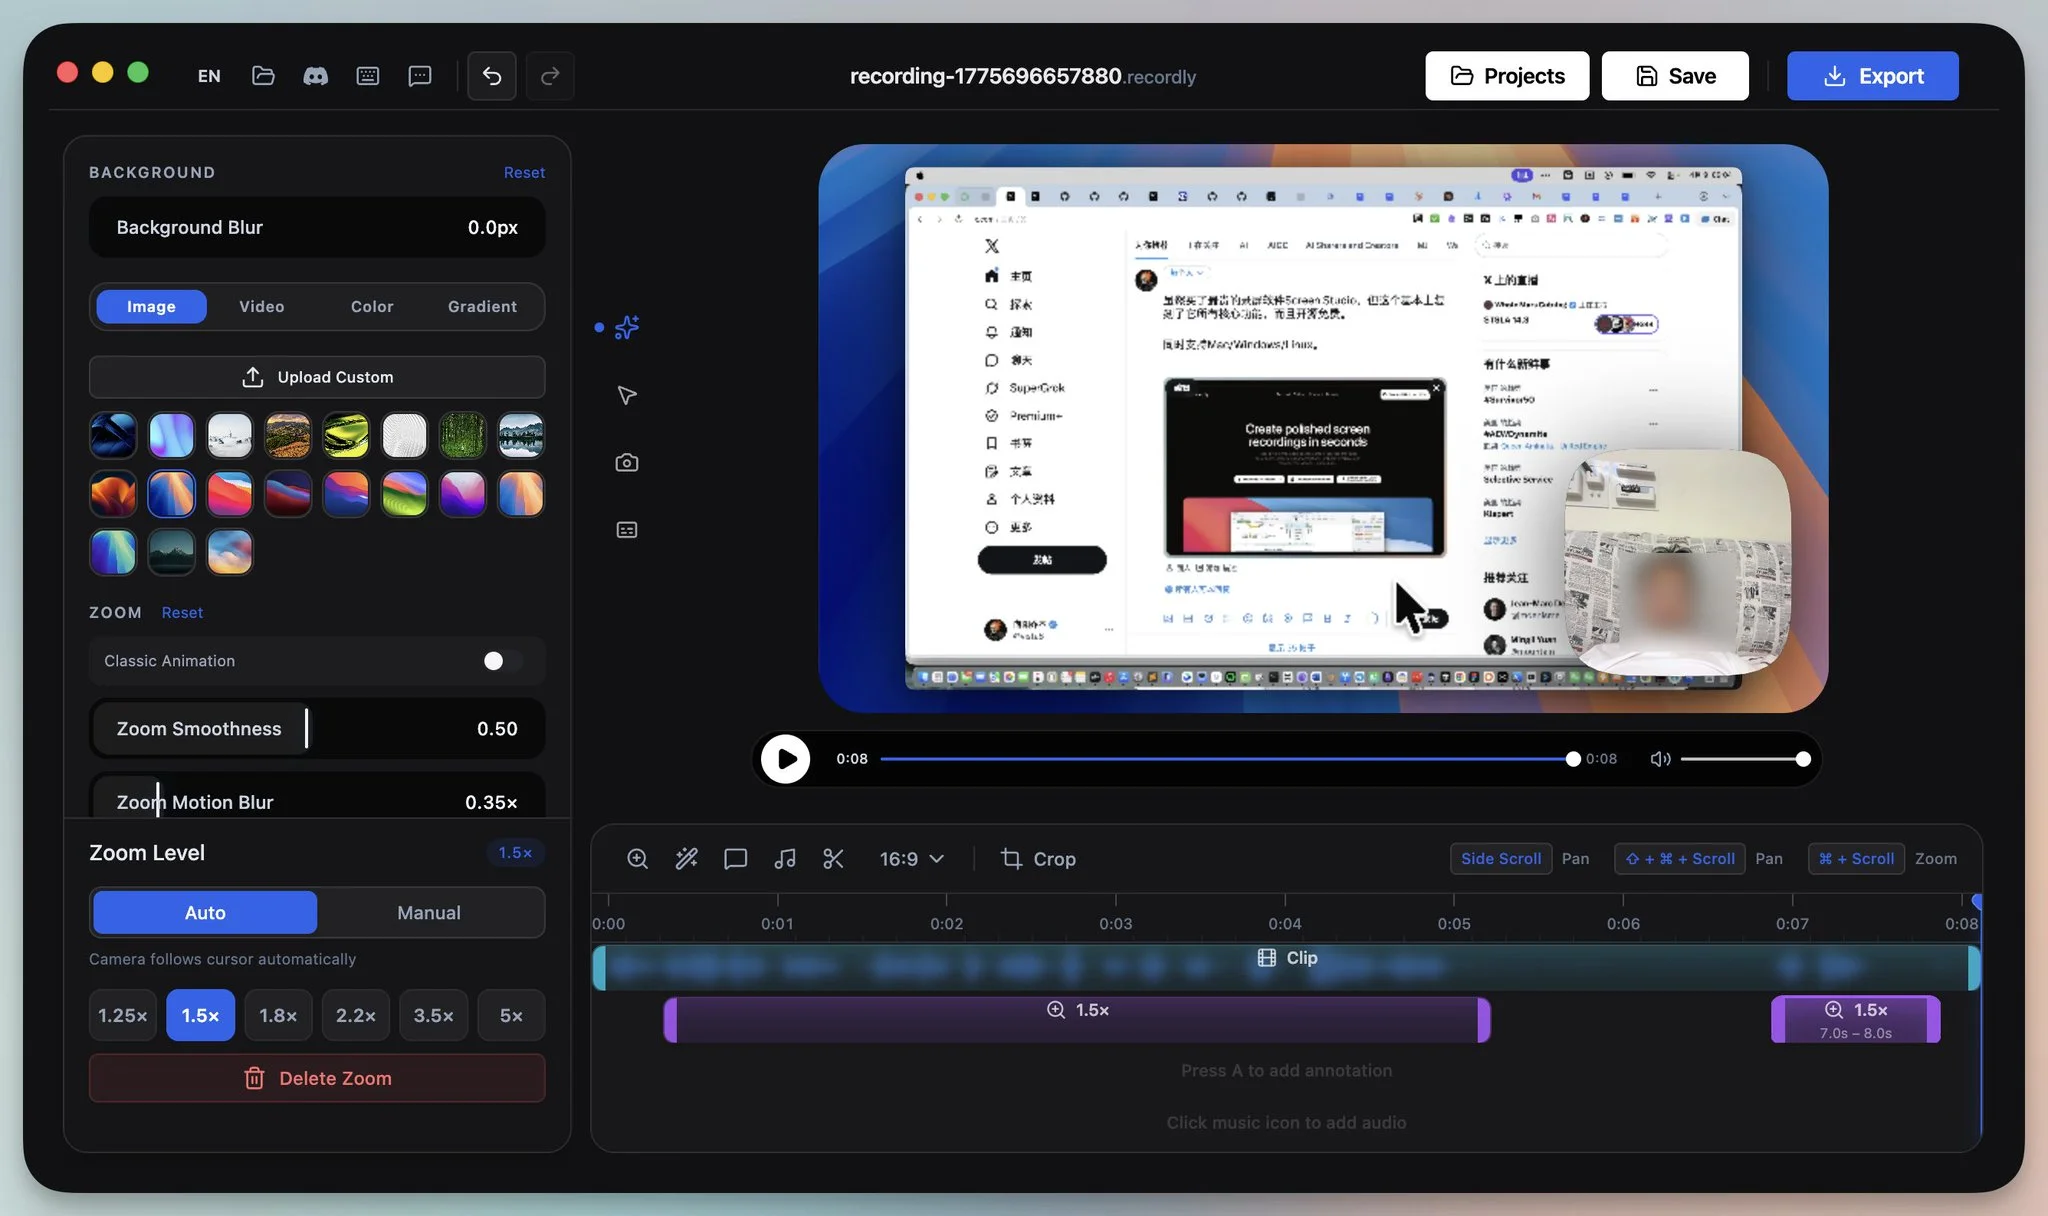
Task: Click the magic wand icon in timeline toolbar
Action: pyautogui.click(x=686, y=859)
